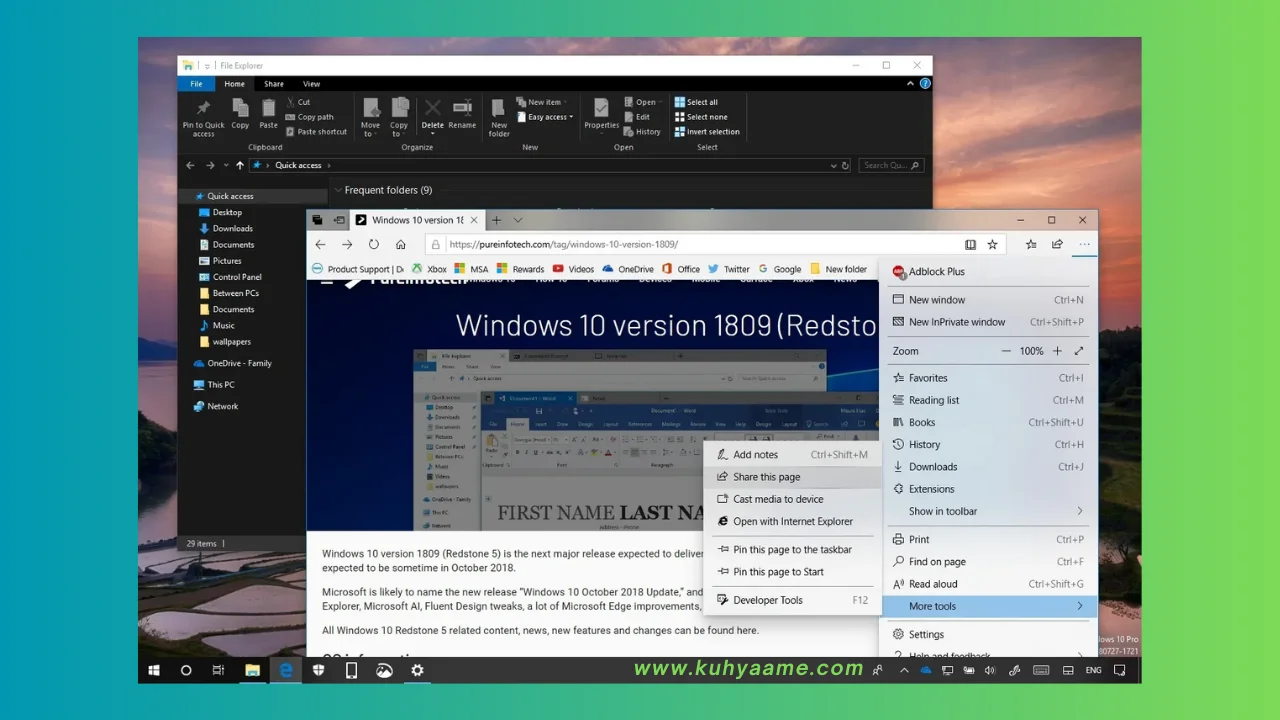Screen dimensions: 1280x720
Task: Click the up arrow in File Explorer navigation
Action: click(239, 165)
